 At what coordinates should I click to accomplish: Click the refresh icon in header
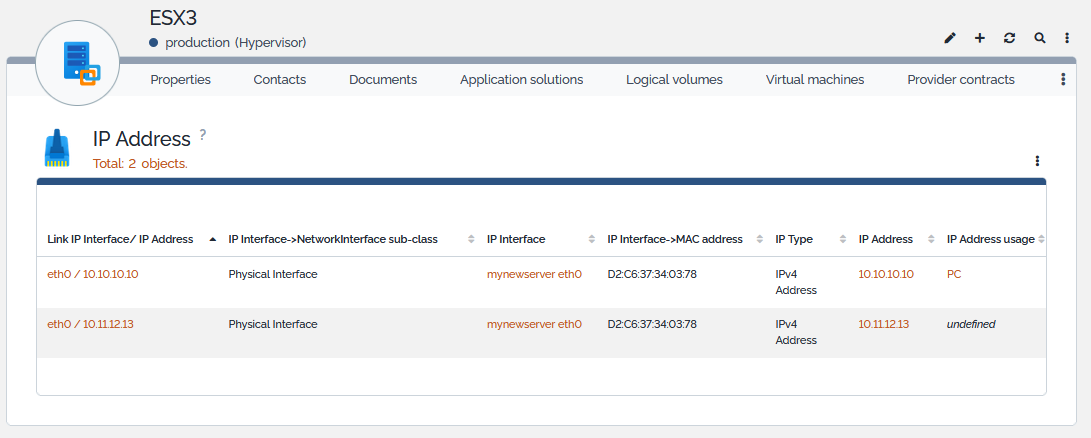[x=1010, y=38]
